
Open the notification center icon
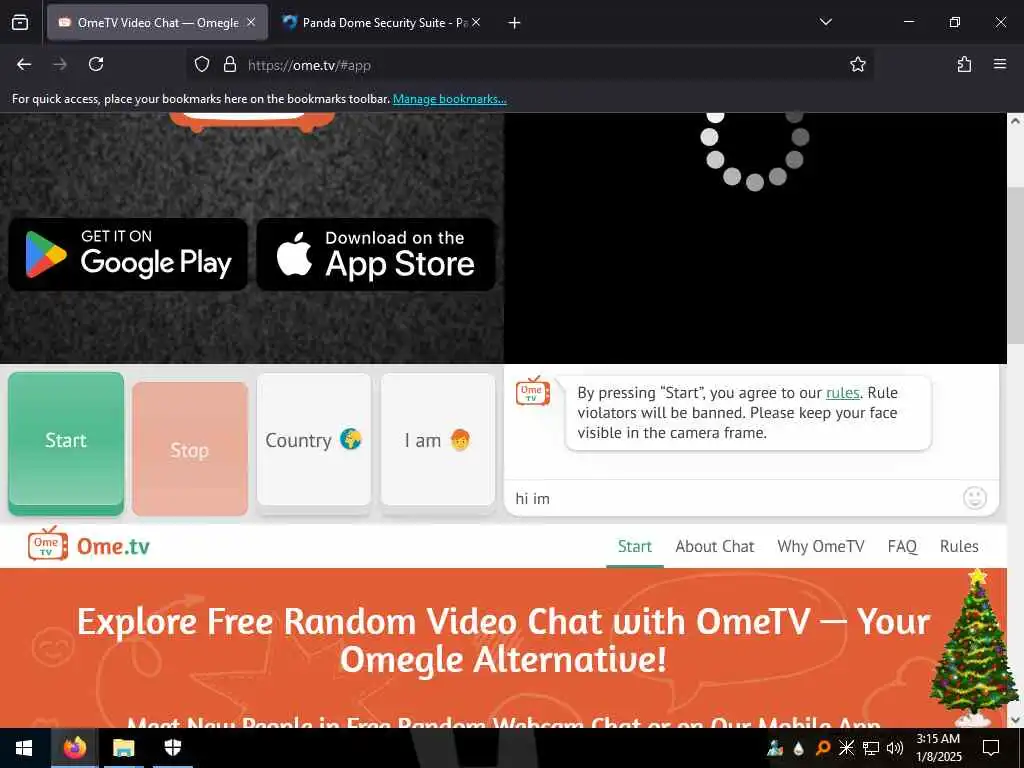[x=991, y=748]
